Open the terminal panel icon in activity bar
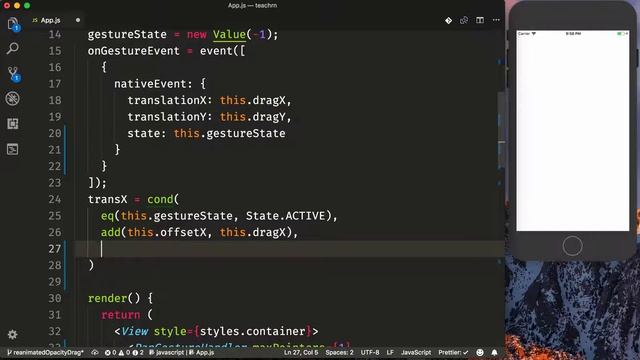Viewport: 640px width, 360px height. pyautogui.click(x=13, y=149)
